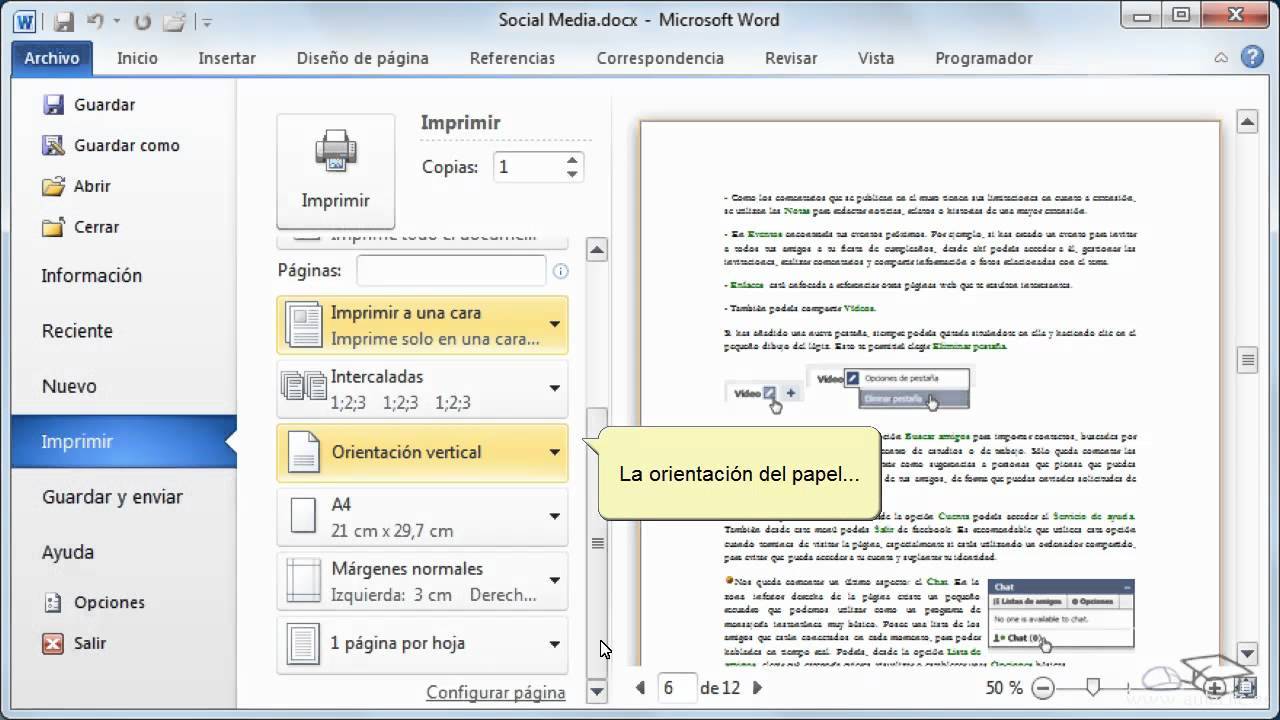This screenshot has height=720, width=1280.
Task: Click the Páginas text input field
Action: 451,270
